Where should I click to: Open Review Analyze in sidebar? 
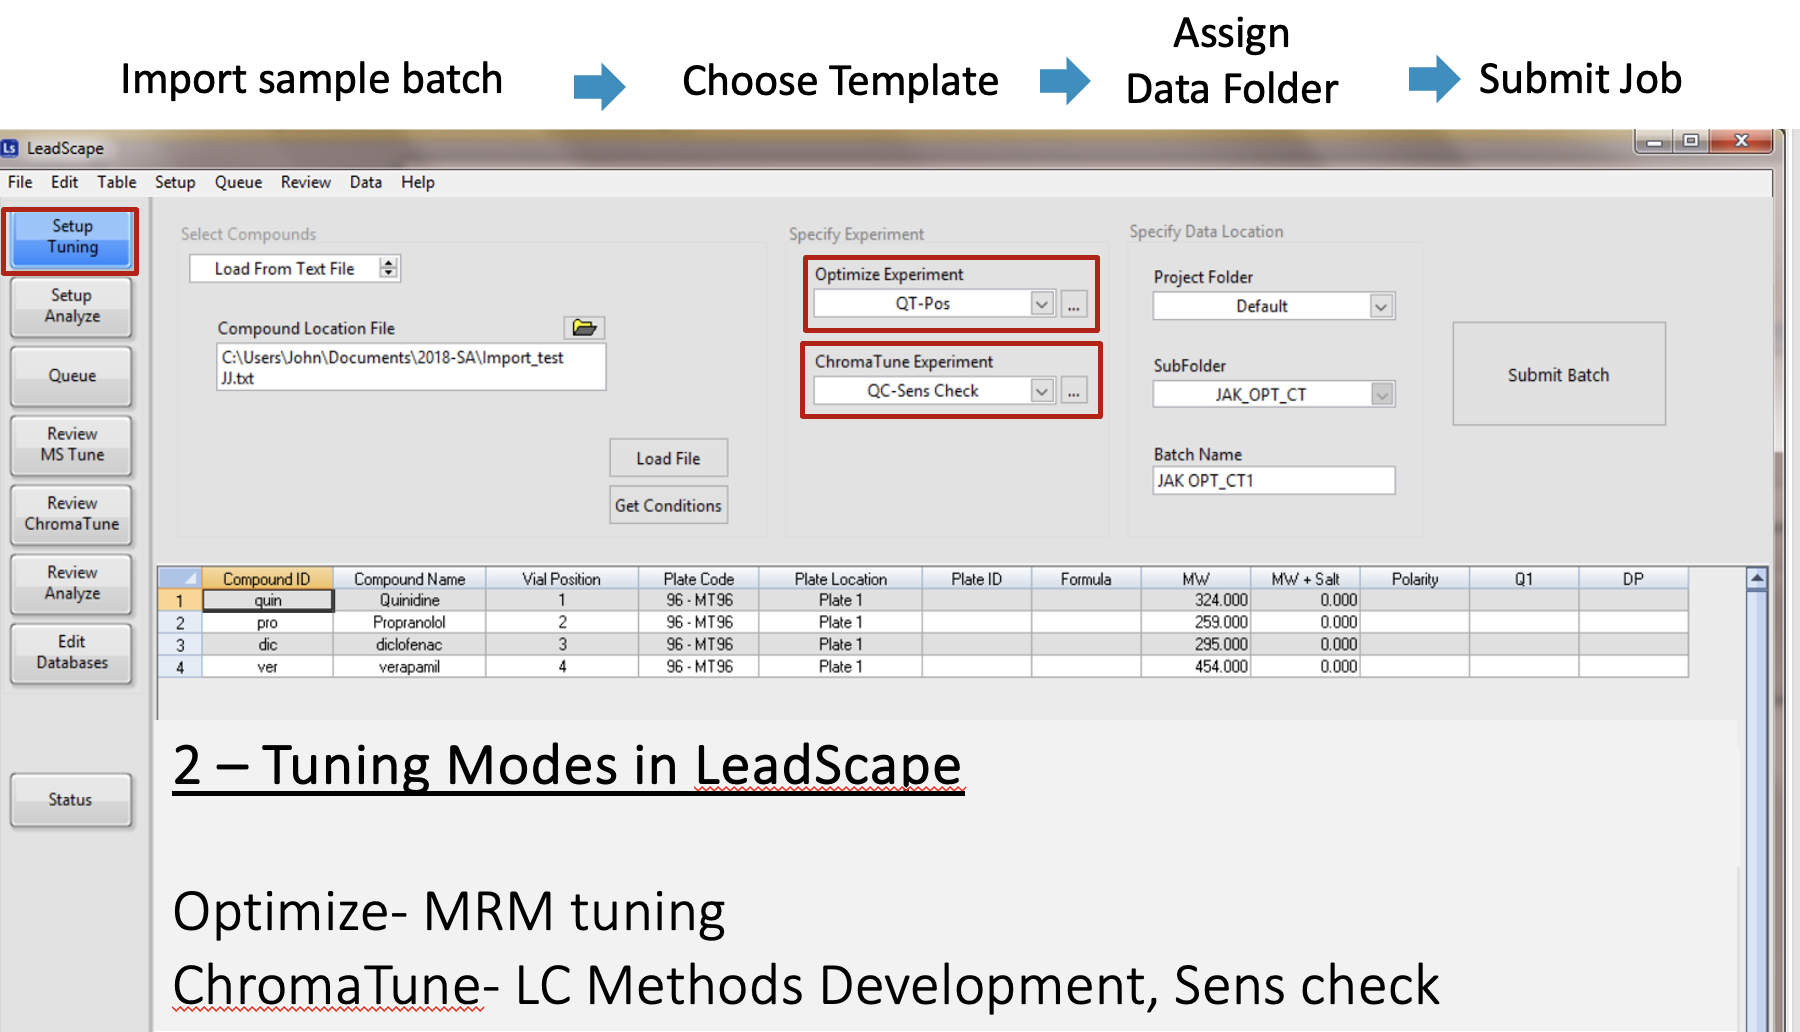coord(71,583)
